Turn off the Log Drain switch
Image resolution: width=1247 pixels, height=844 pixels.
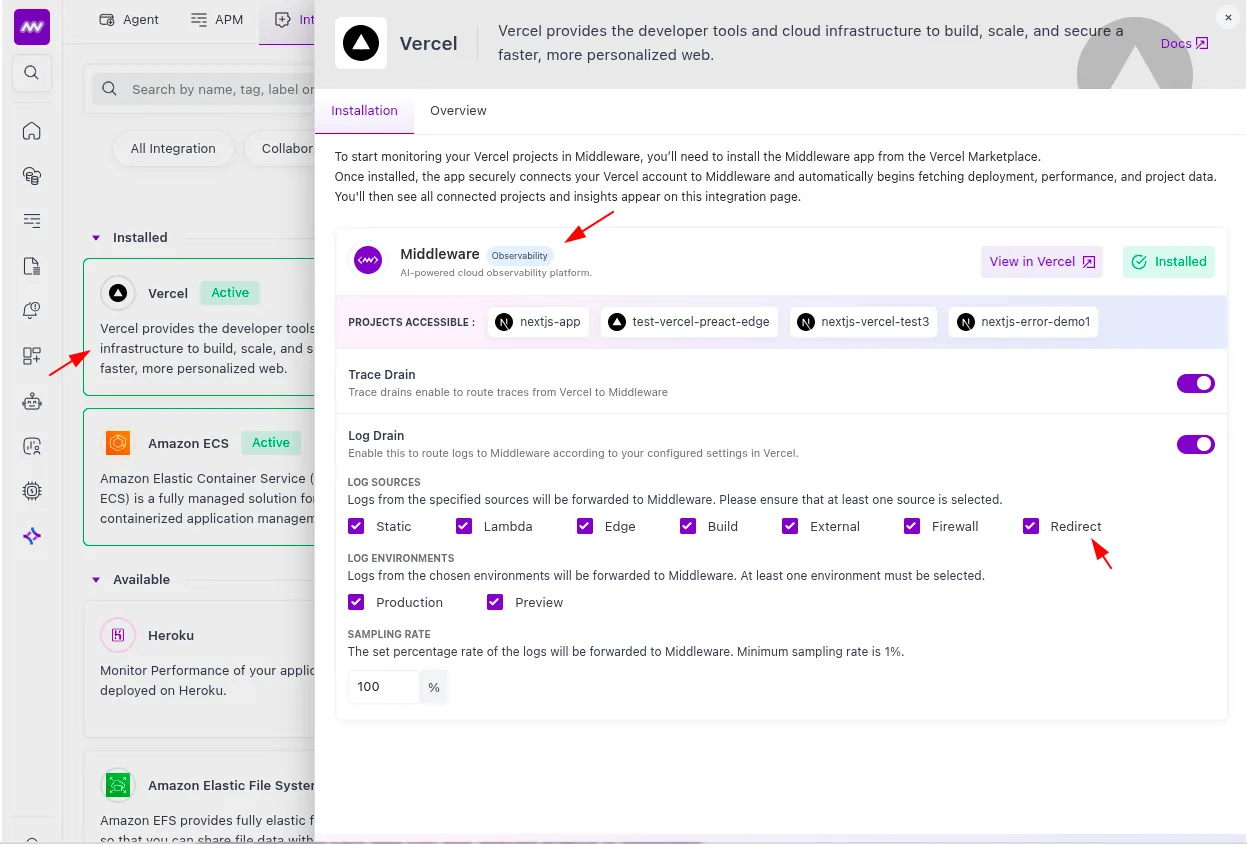[x=1195, y=444]
